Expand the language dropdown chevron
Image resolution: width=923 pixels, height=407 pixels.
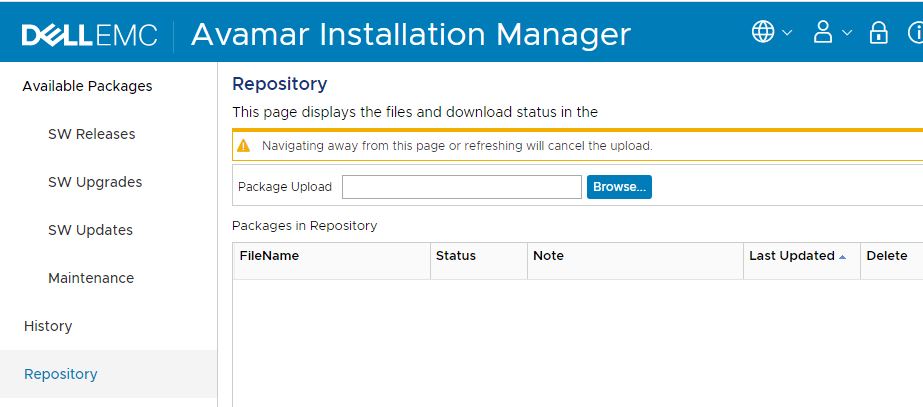click(x=787, y=32)
